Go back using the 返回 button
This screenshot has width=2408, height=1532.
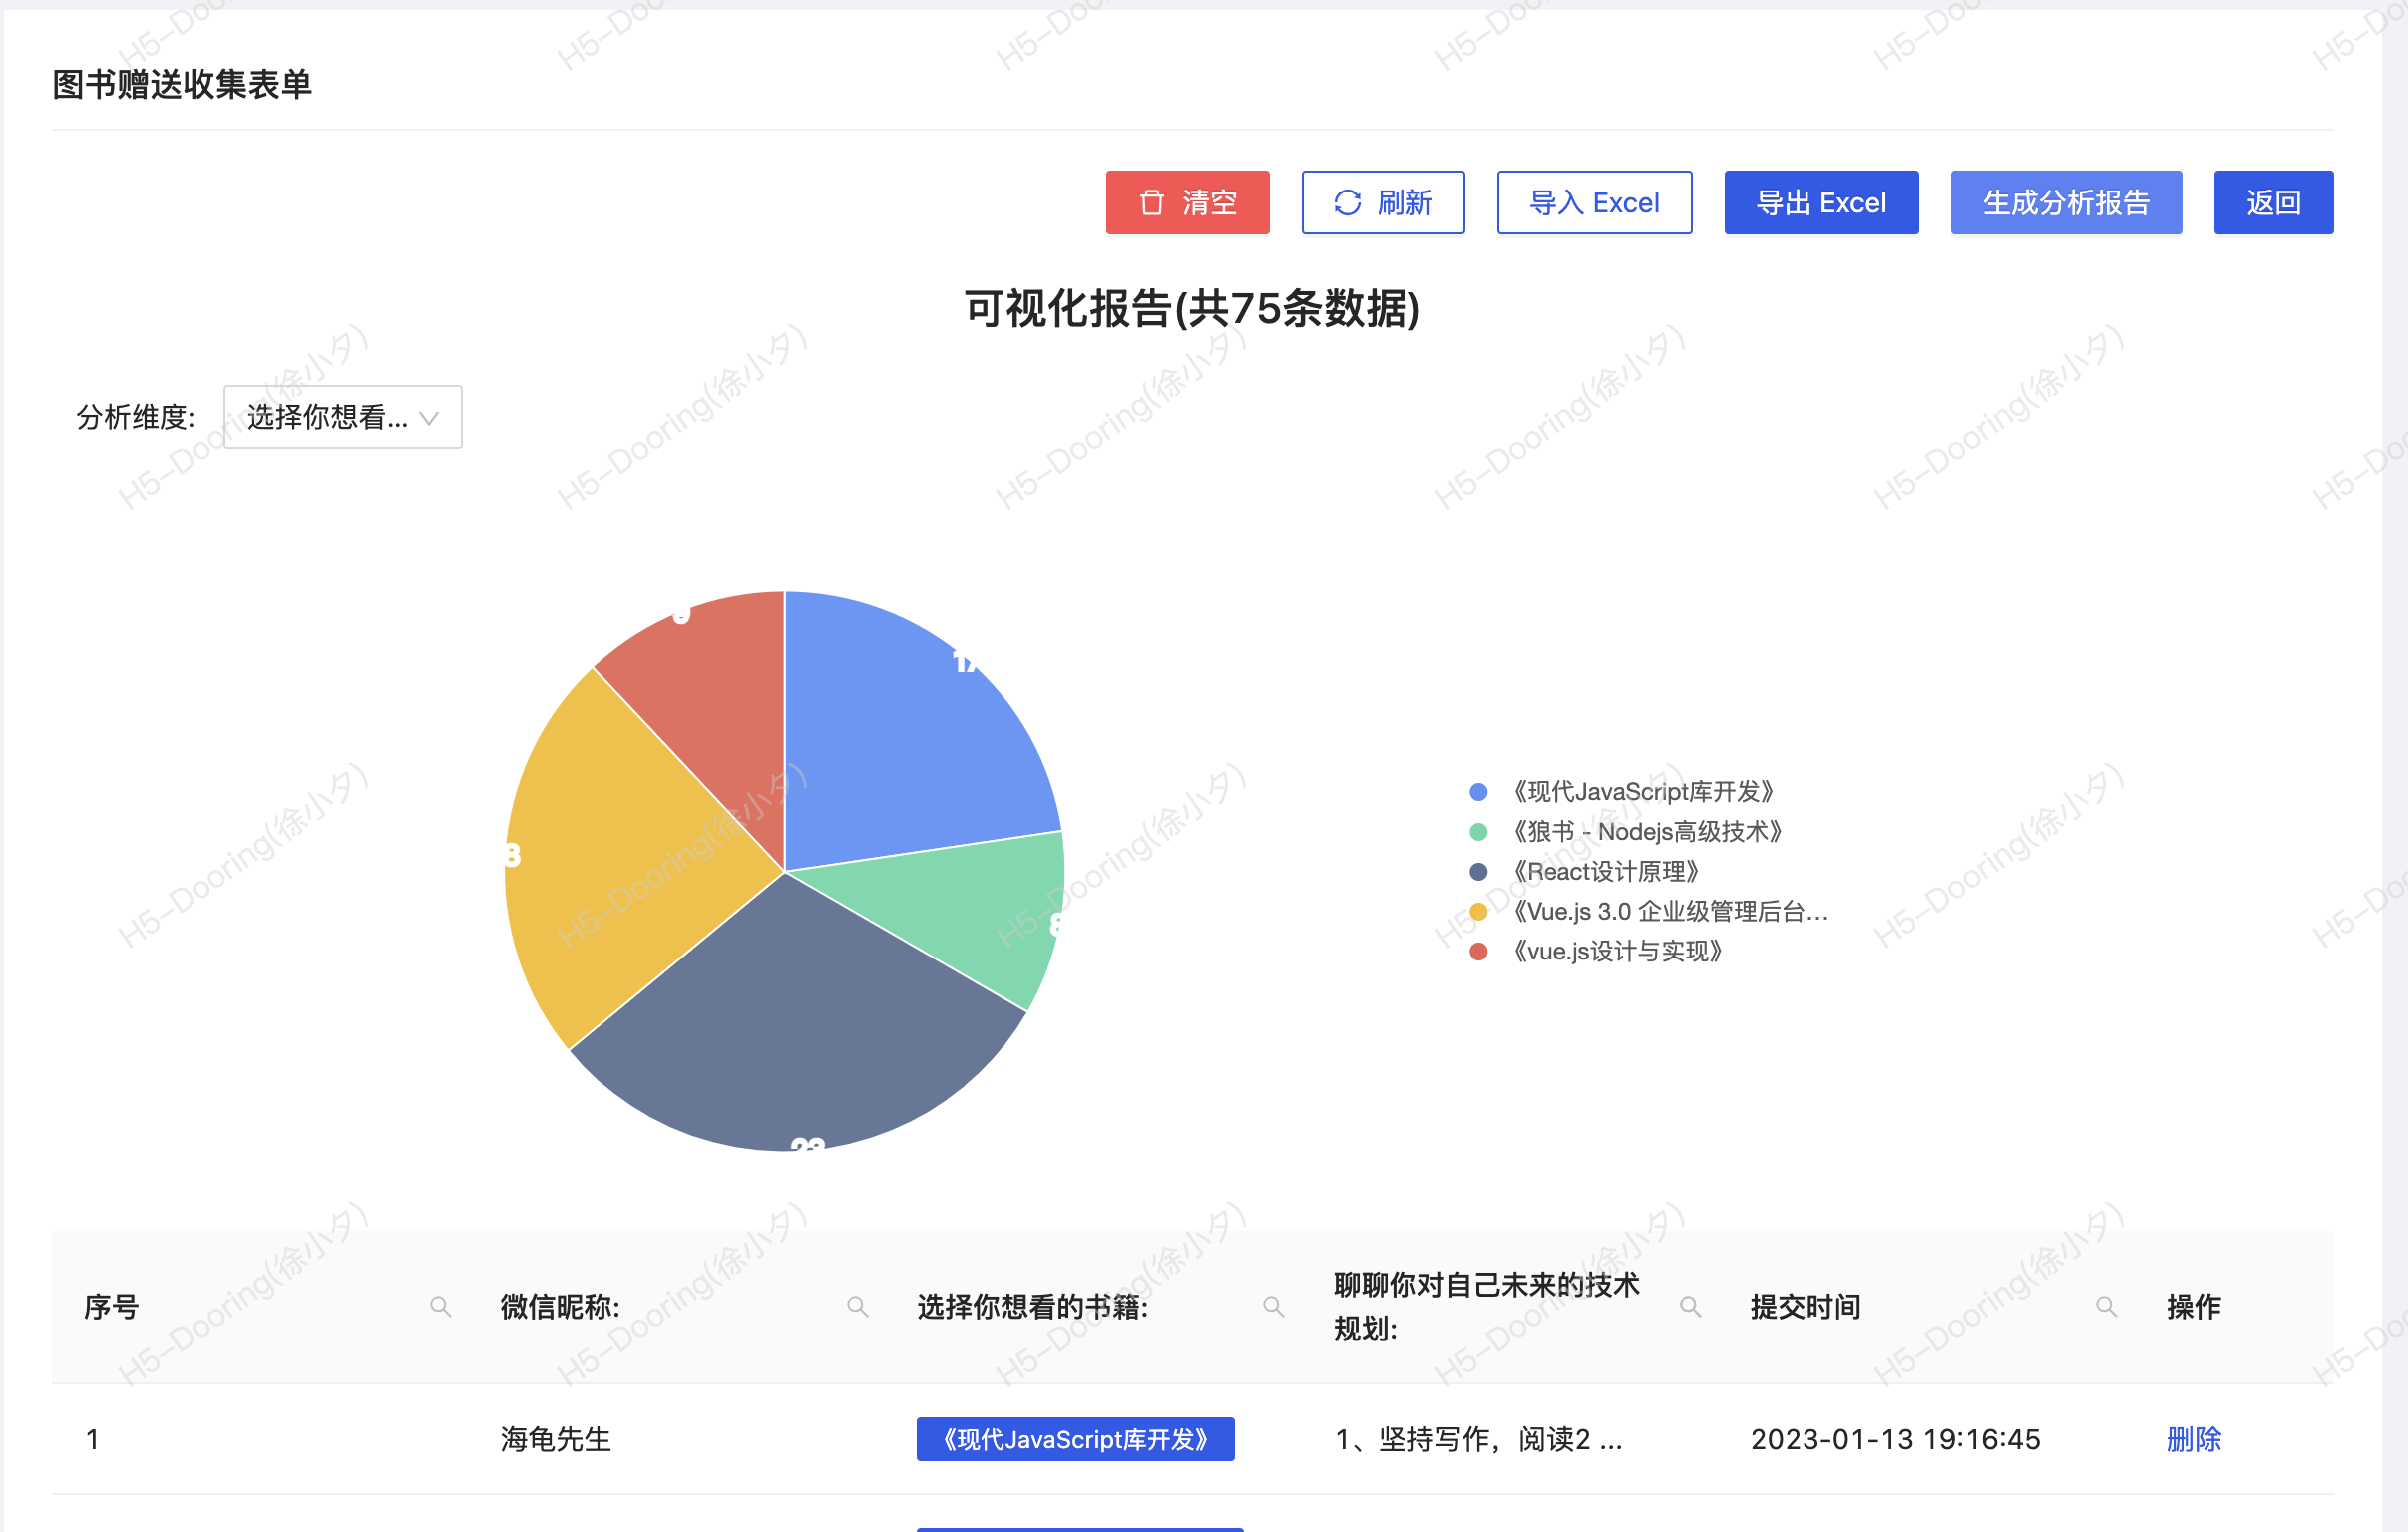pyautogui.click(x=2273, y=203)
